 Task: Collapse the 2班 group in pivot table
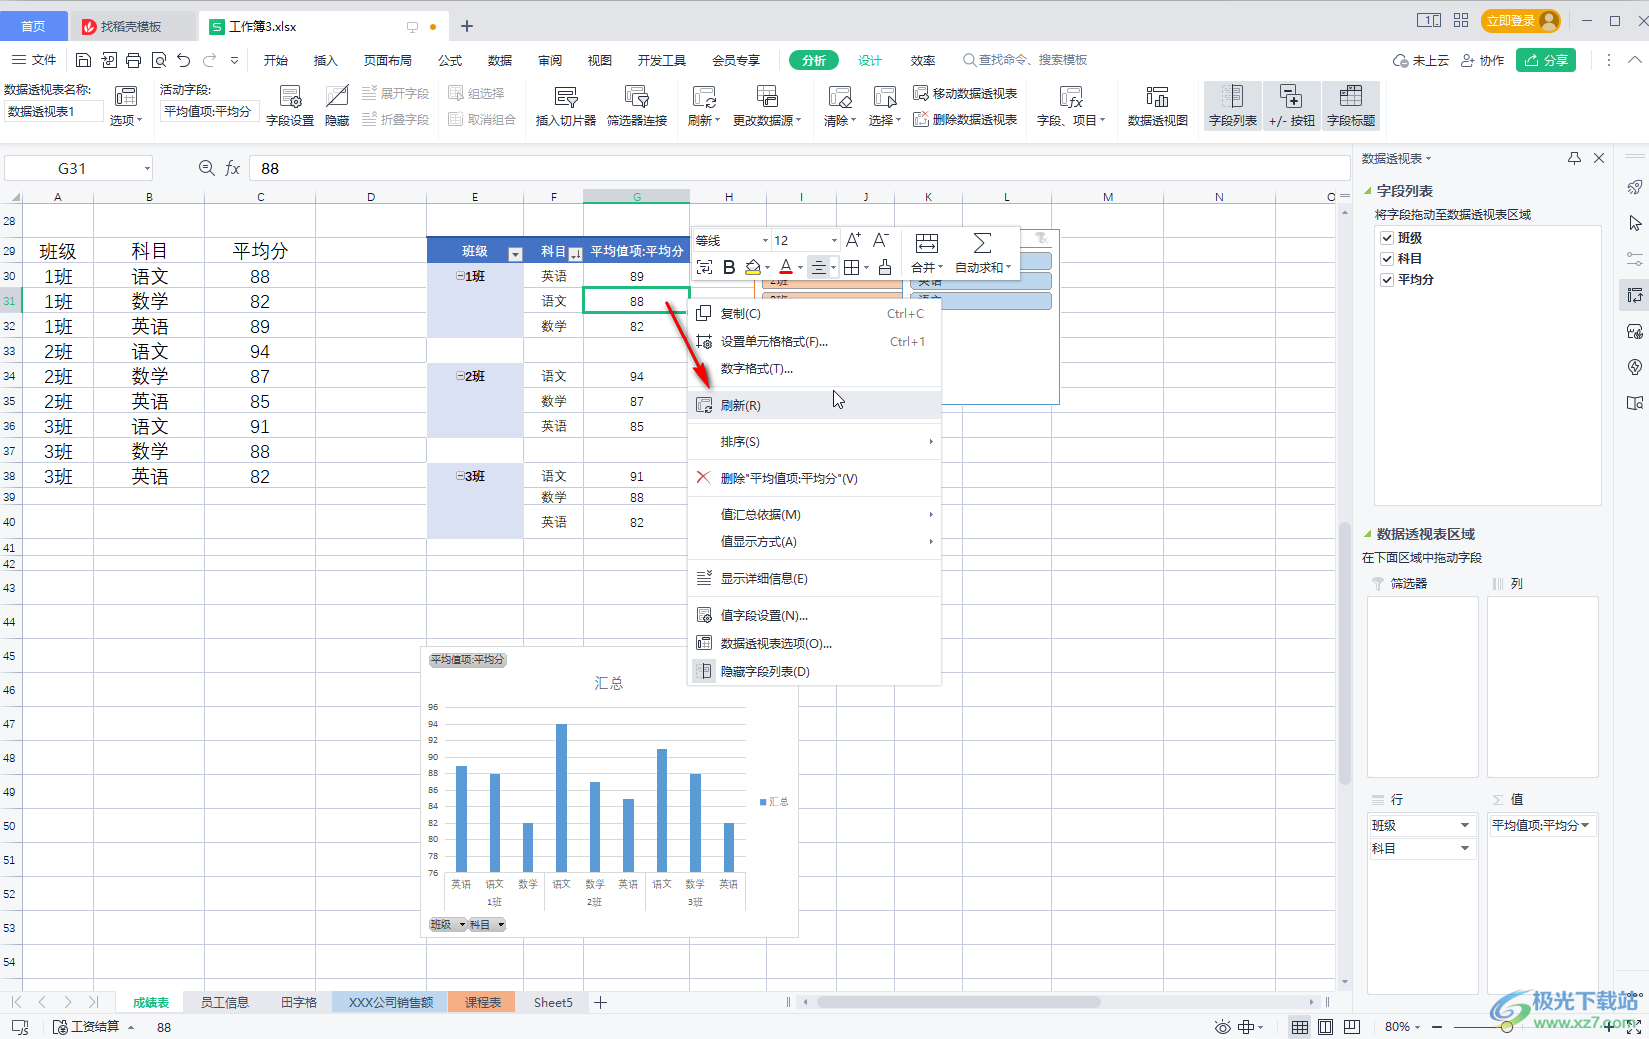460,376
